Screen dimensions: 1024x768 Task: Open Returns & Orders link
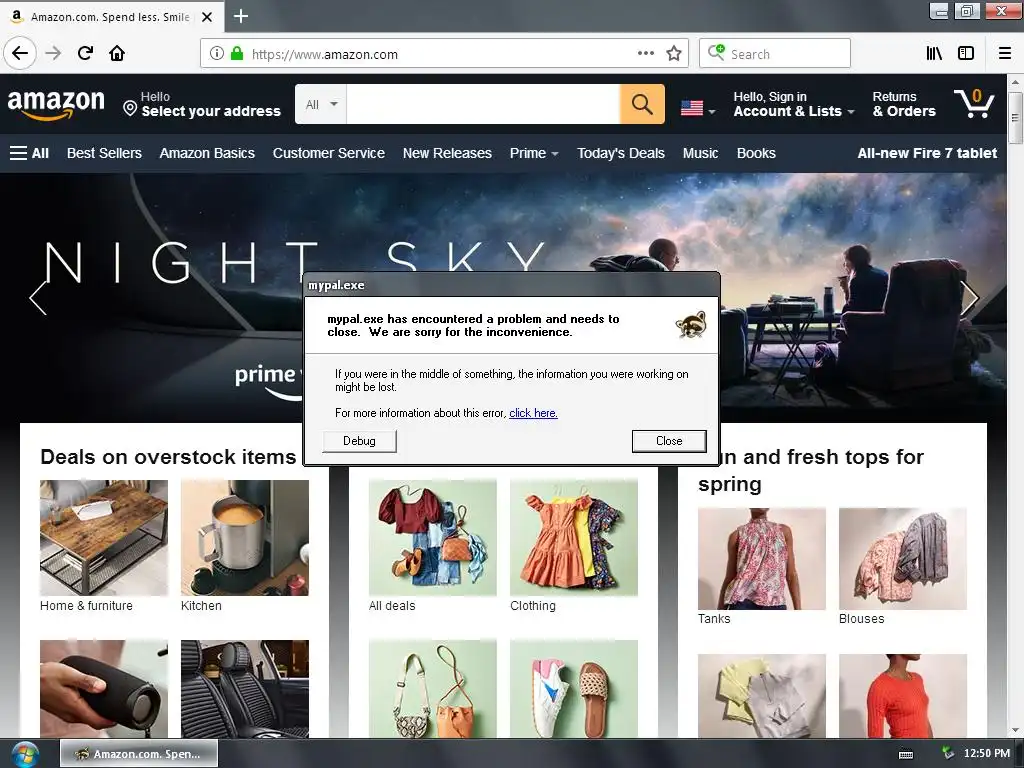[x=904, y=104]
